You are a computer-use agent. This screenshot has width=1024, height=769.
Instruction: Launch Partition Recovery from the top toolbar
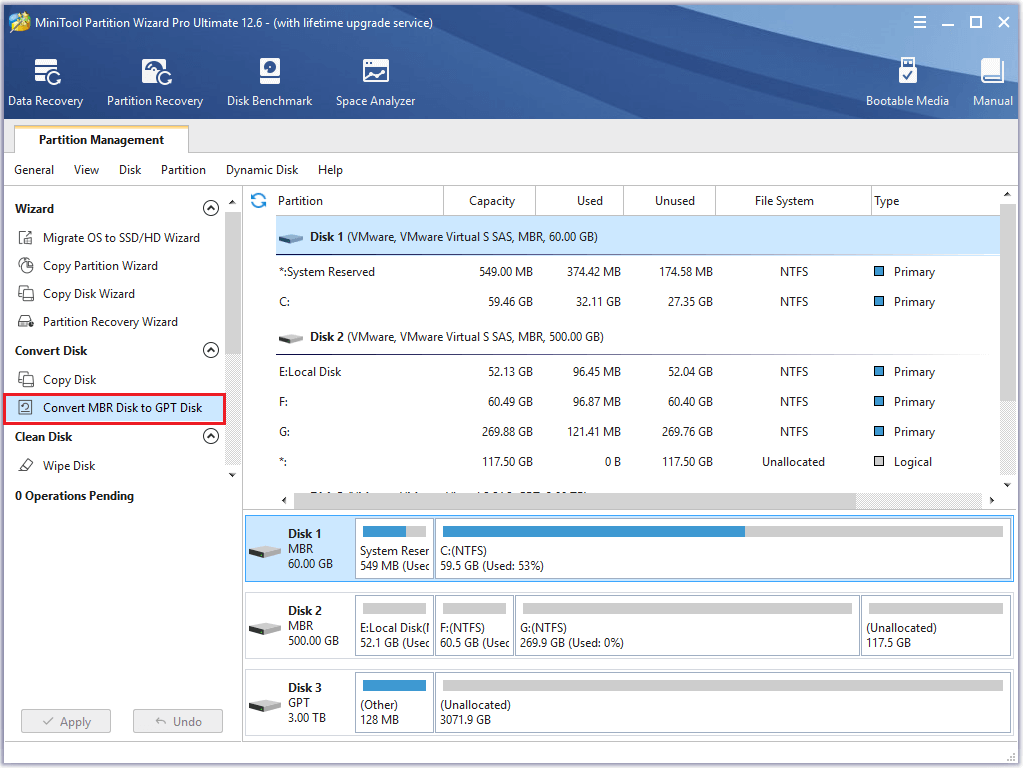[x=155, y=82]
